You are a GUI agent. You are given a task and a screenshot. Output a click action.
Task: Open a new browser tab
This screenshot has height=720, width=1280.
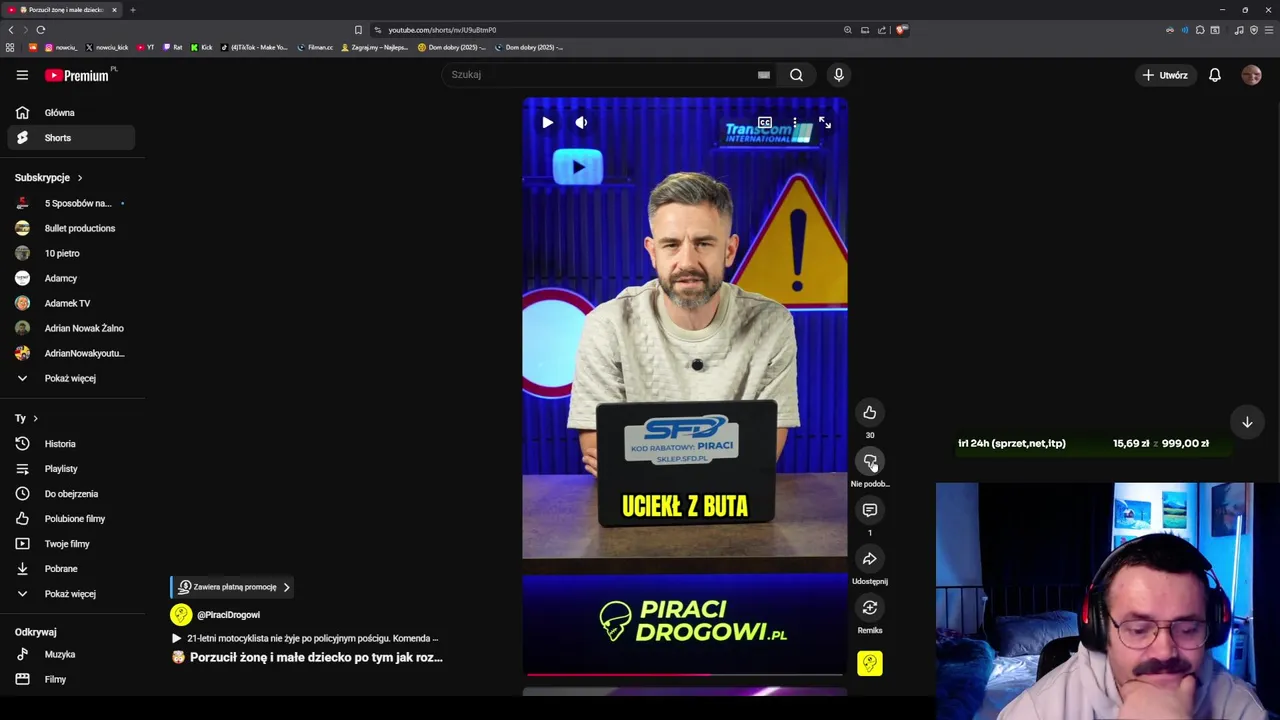pos(132,10)
